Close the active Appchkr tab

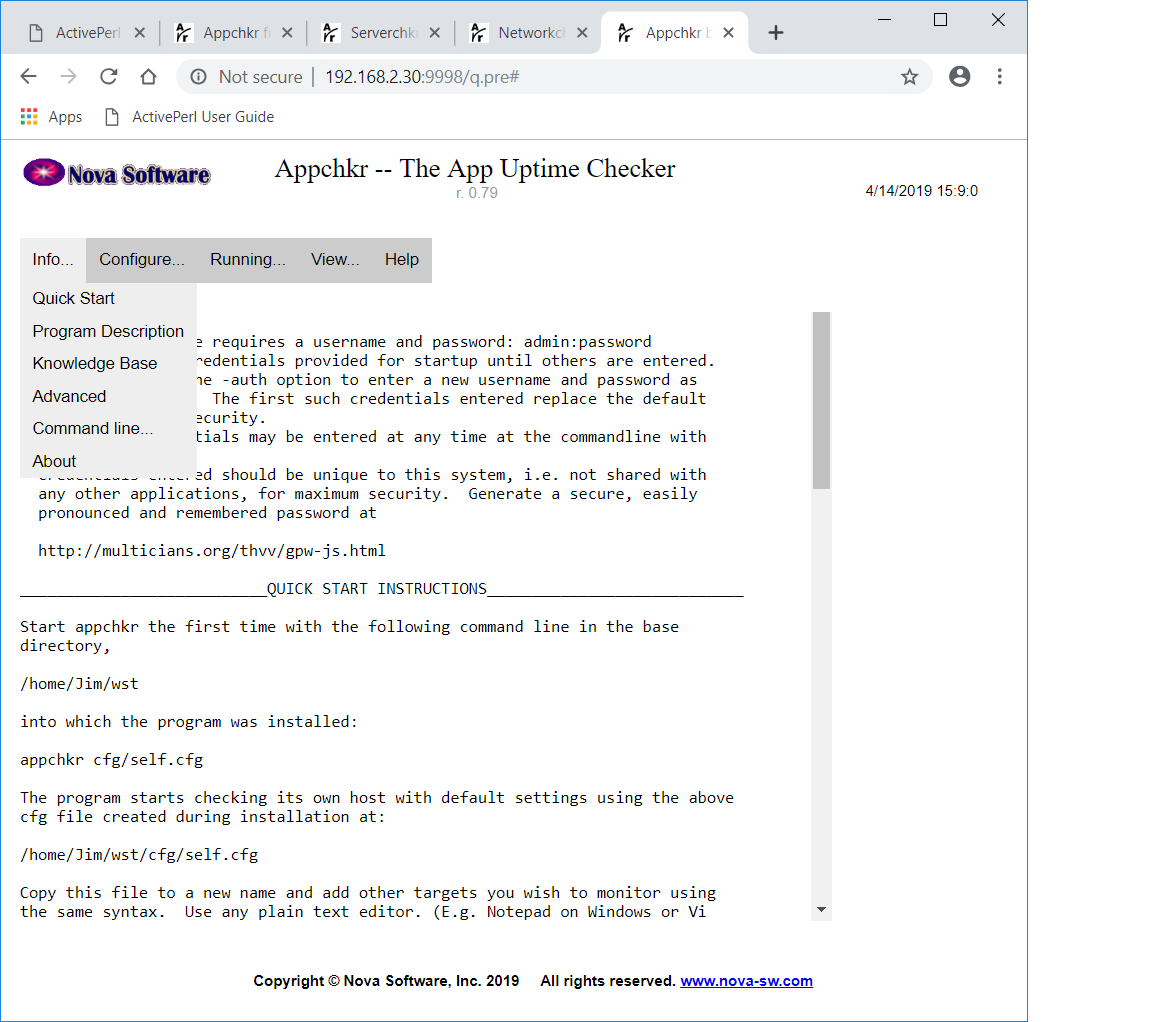[x=728, y=32]
